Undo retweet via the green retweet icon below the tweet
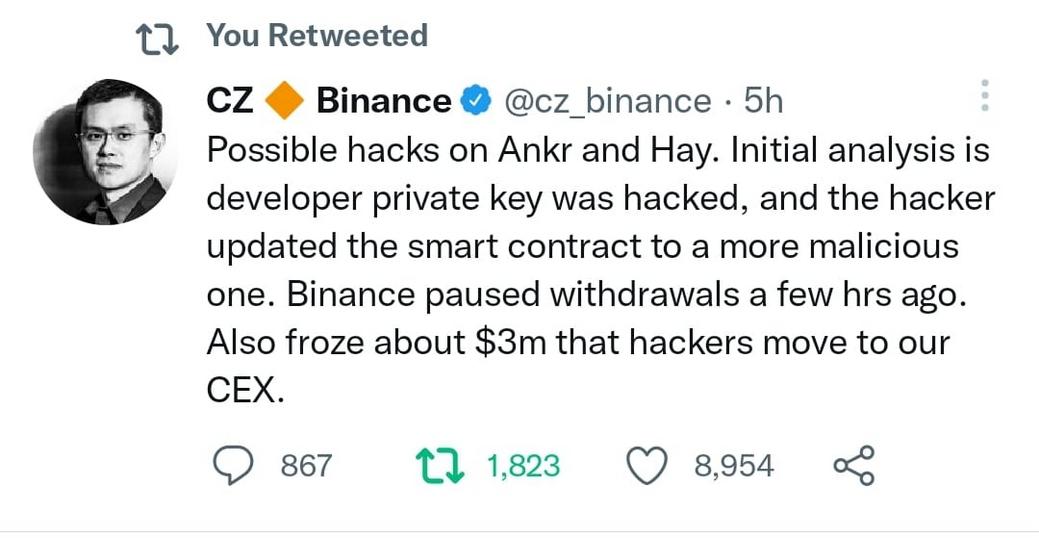 pyautogui.click(x=441, y=465)
